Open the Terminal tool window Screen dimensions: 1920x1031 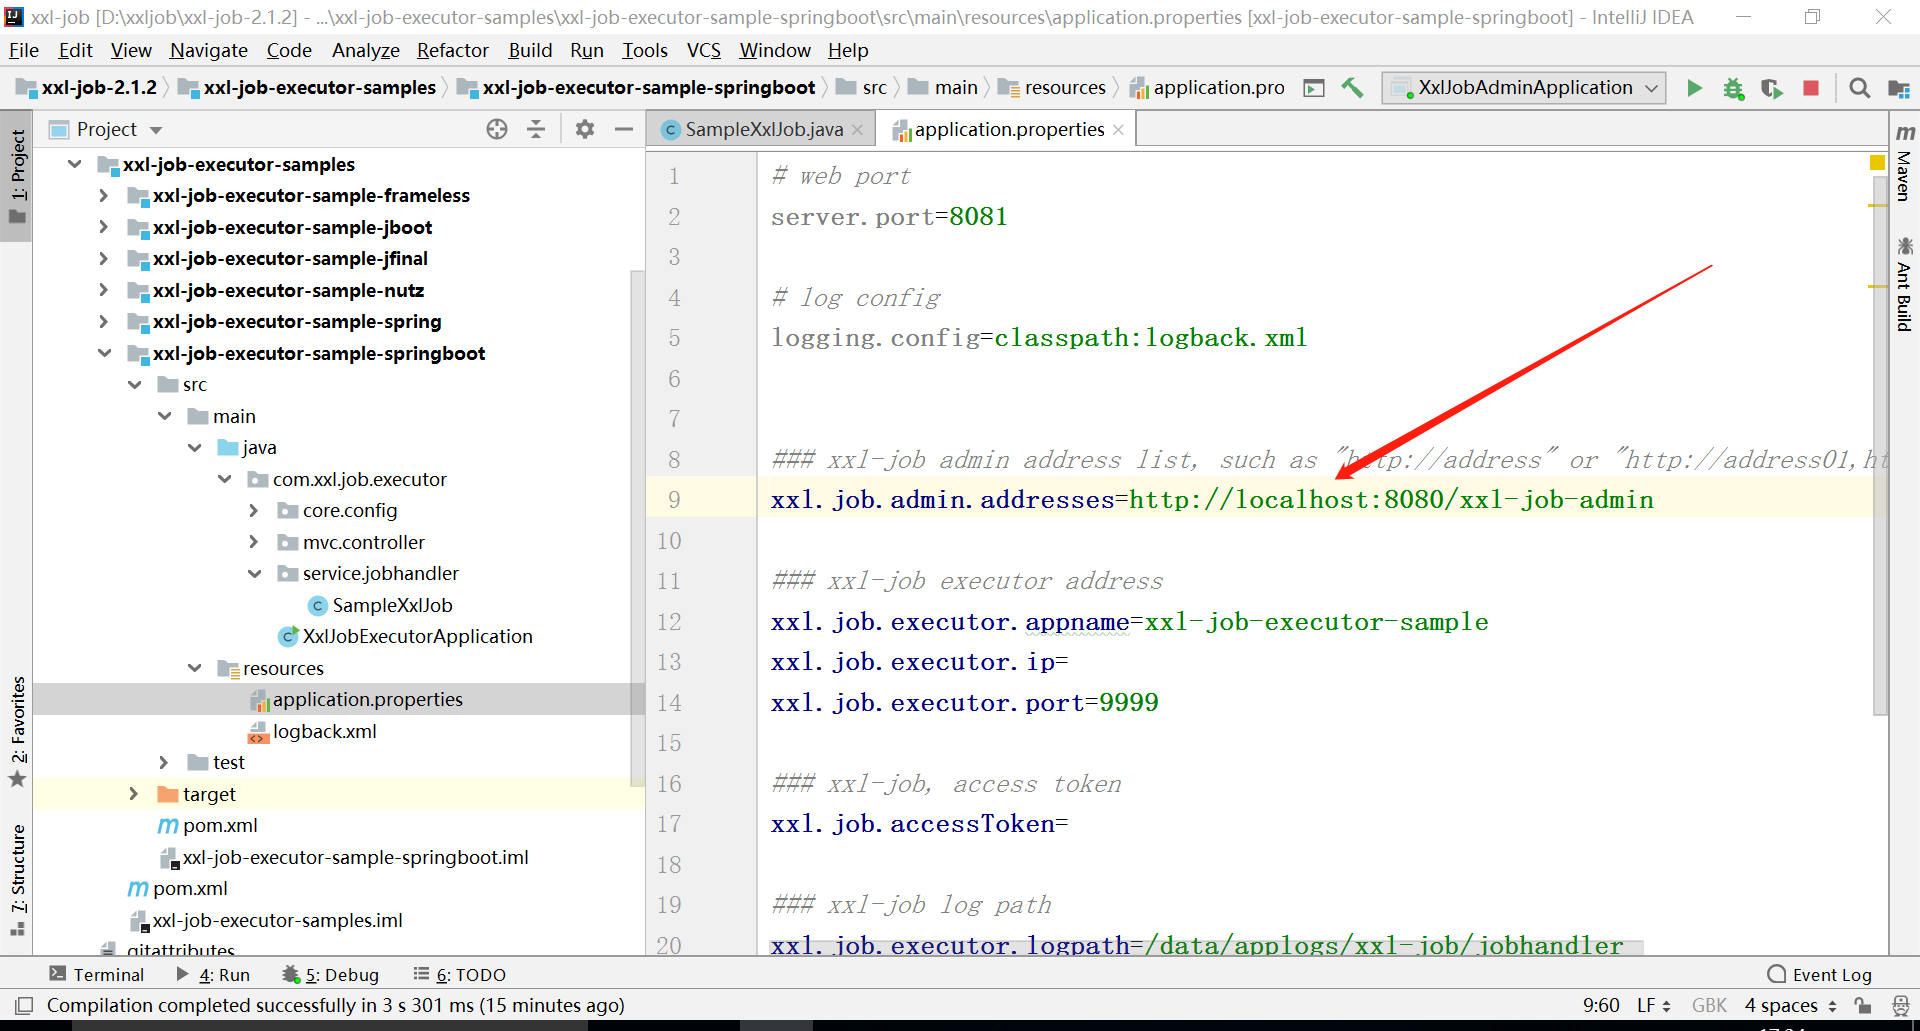96,974
